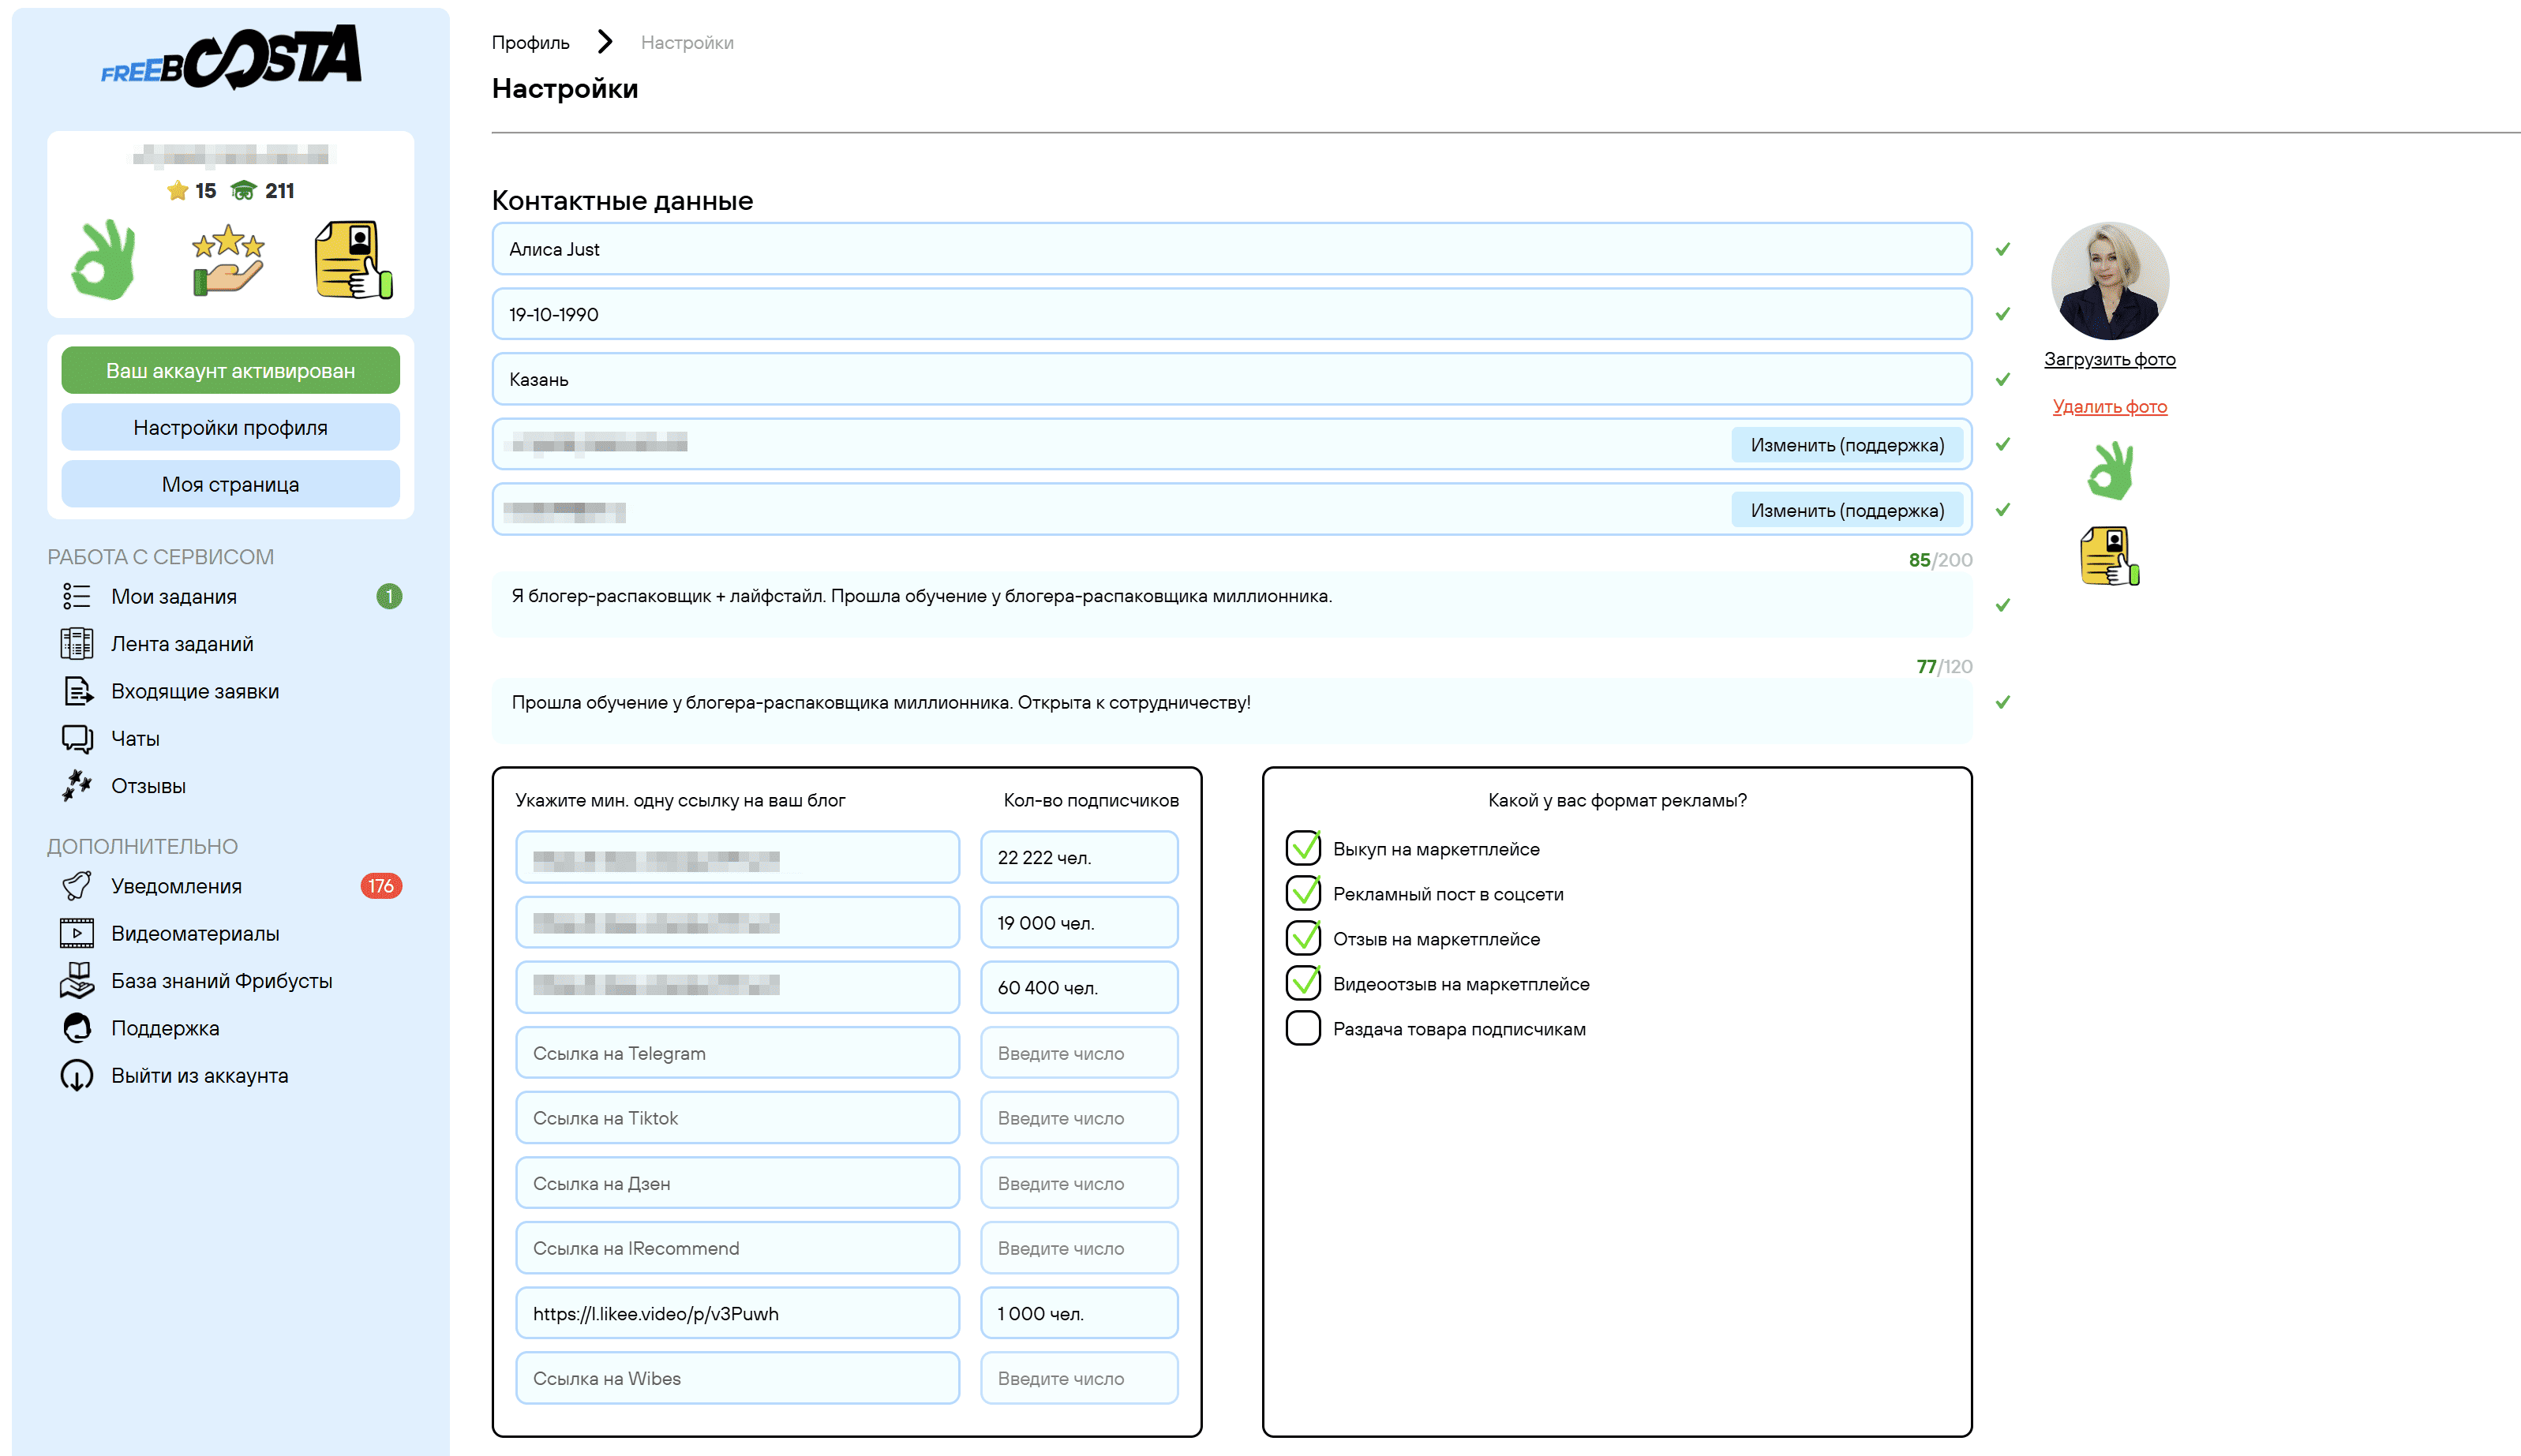
Task: Click the Мои задания list icon
Action: pos(76,596)
